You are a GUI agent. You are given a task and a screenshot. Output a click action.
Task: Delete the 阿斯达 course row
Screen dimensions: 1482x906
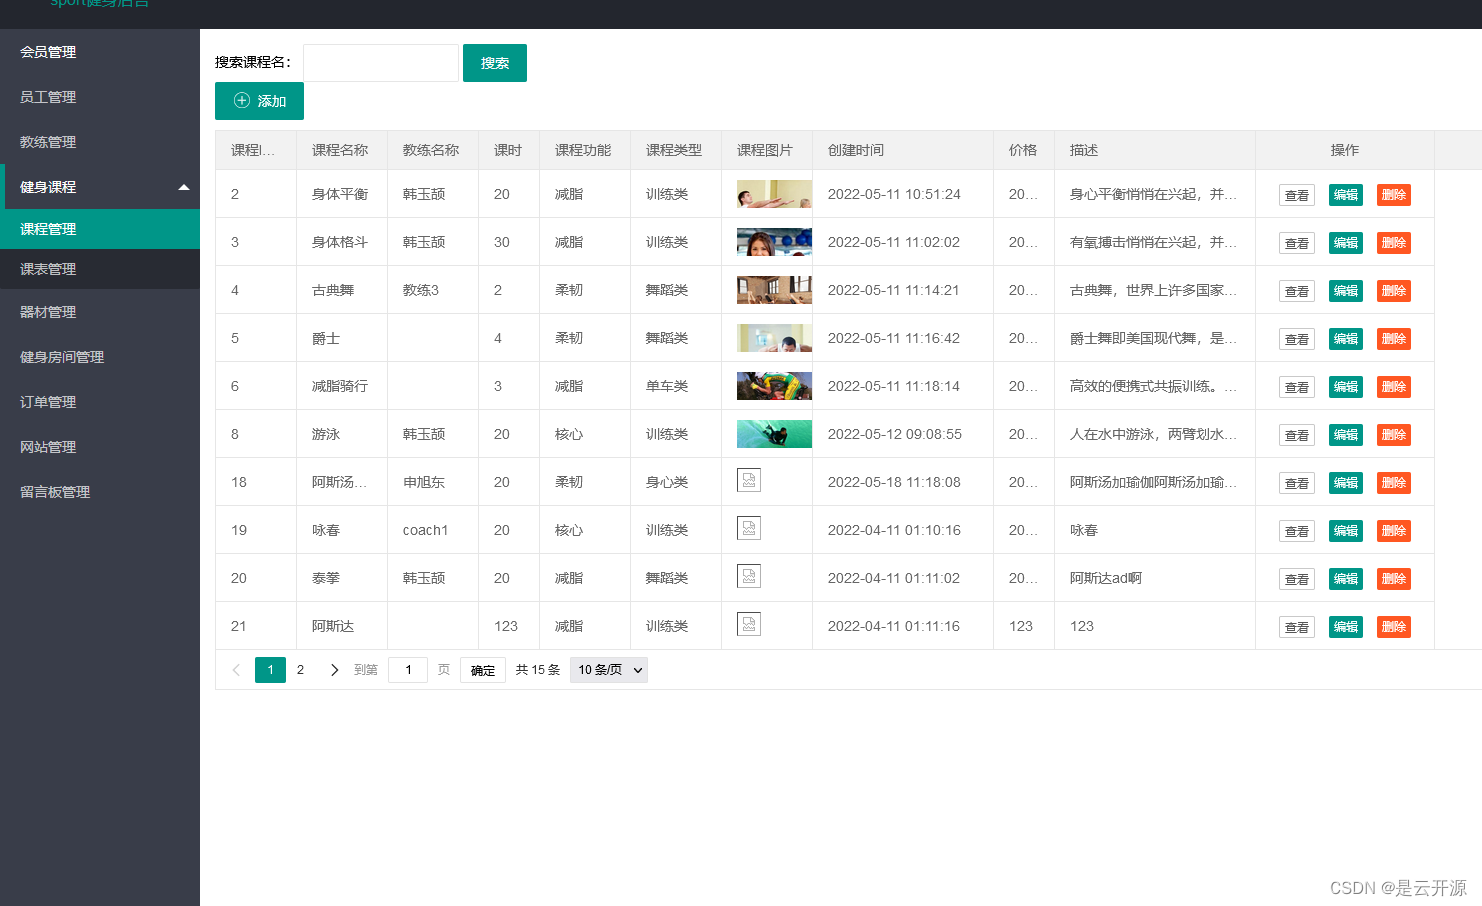click(1394, 627)
